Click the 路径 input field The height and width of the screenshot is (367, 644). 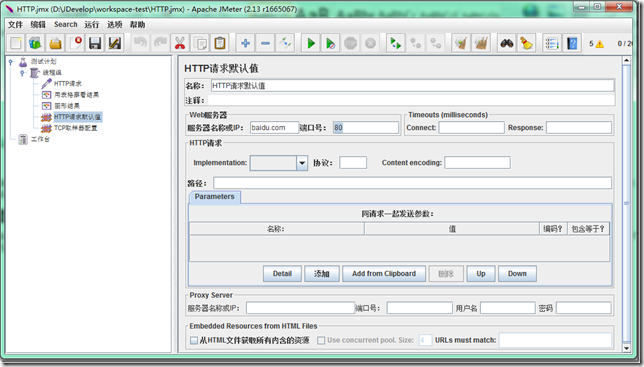coord(412,183)
